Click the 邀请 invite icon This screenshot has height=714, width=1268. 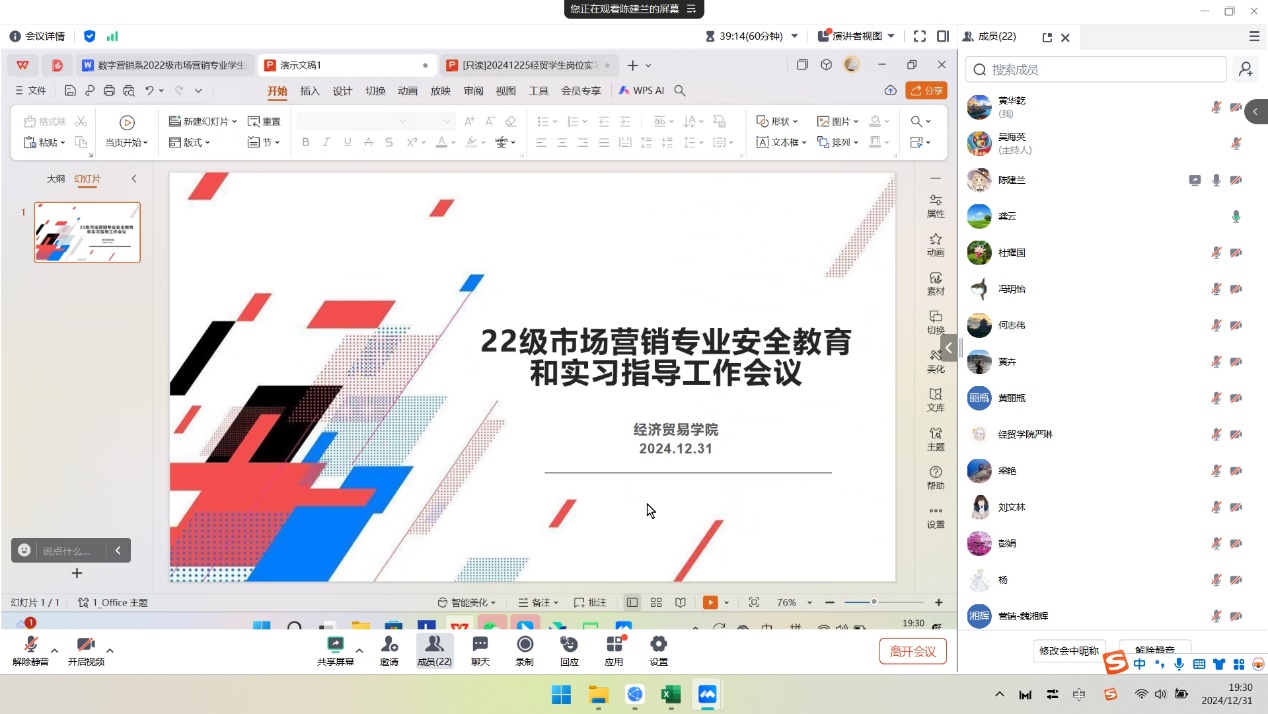[x=389, y=649]
